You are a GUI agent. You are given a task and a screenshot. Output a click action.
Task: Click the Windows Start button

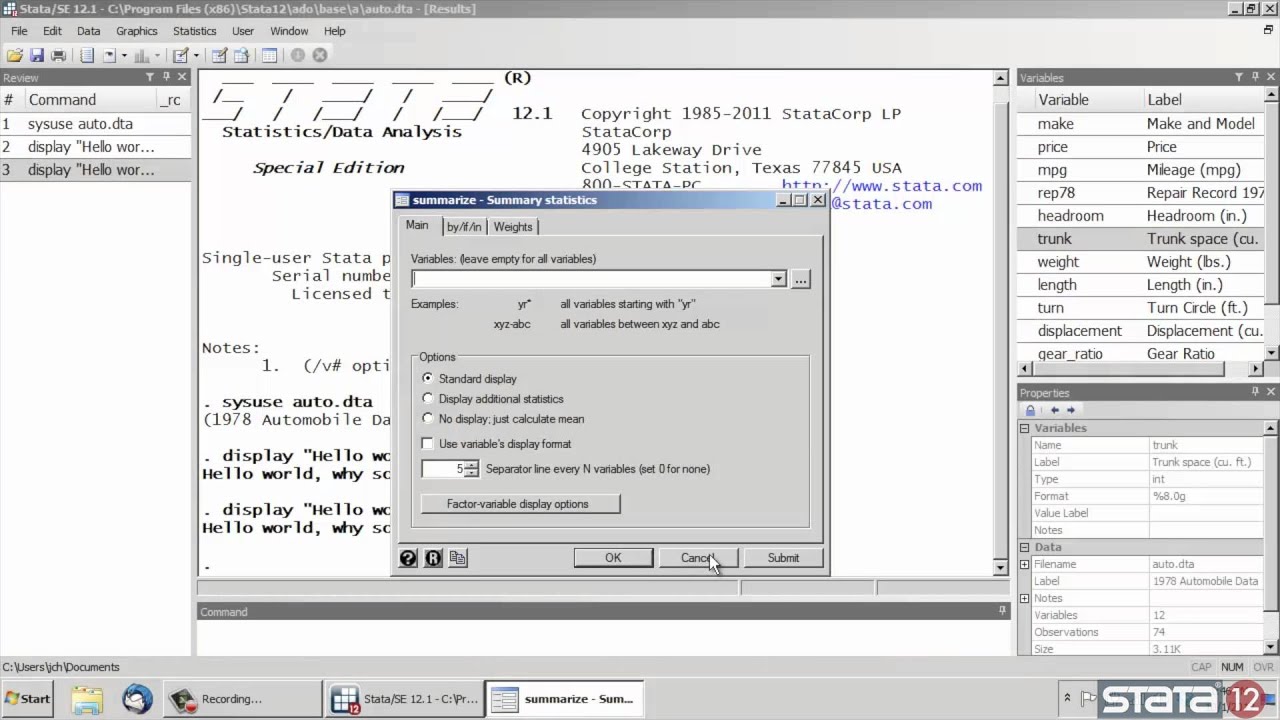tap(28, 699)
